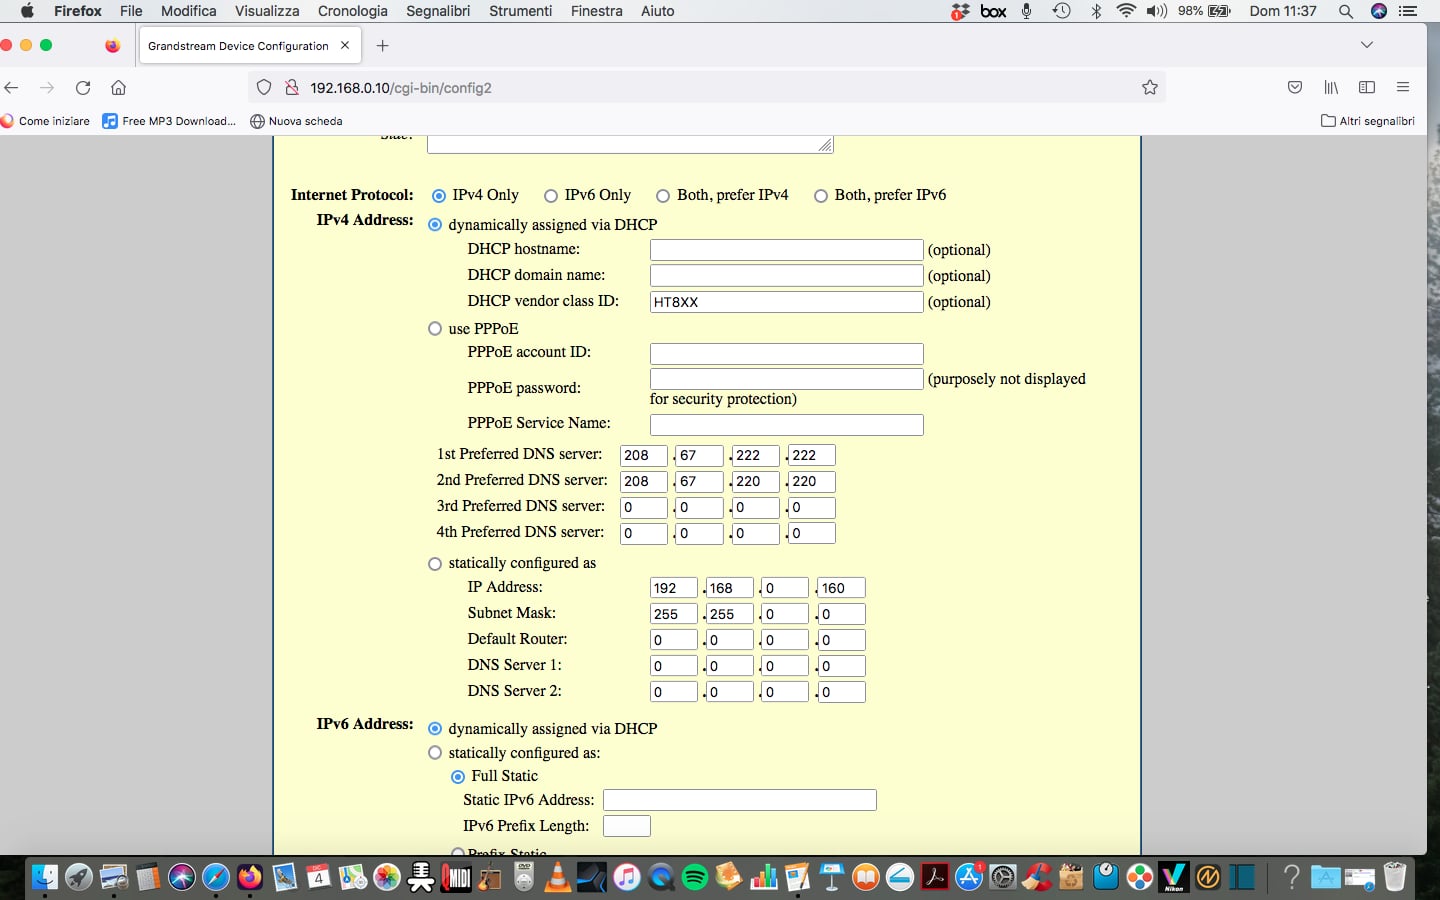Open the Segnalibri menu
Viewport: 1440px width, 900px height.
pos(438,11)
